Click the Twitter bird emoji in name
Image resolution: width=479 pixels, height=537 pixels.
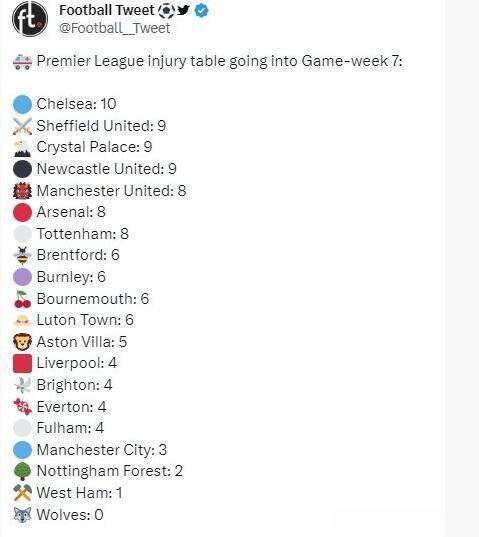point(183,10)
